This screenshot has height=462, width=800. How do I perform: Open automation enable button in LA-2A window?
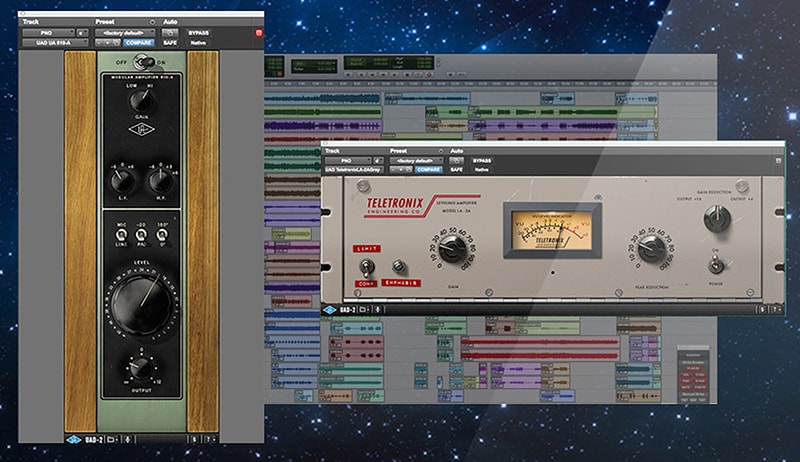tap(456, 160)
